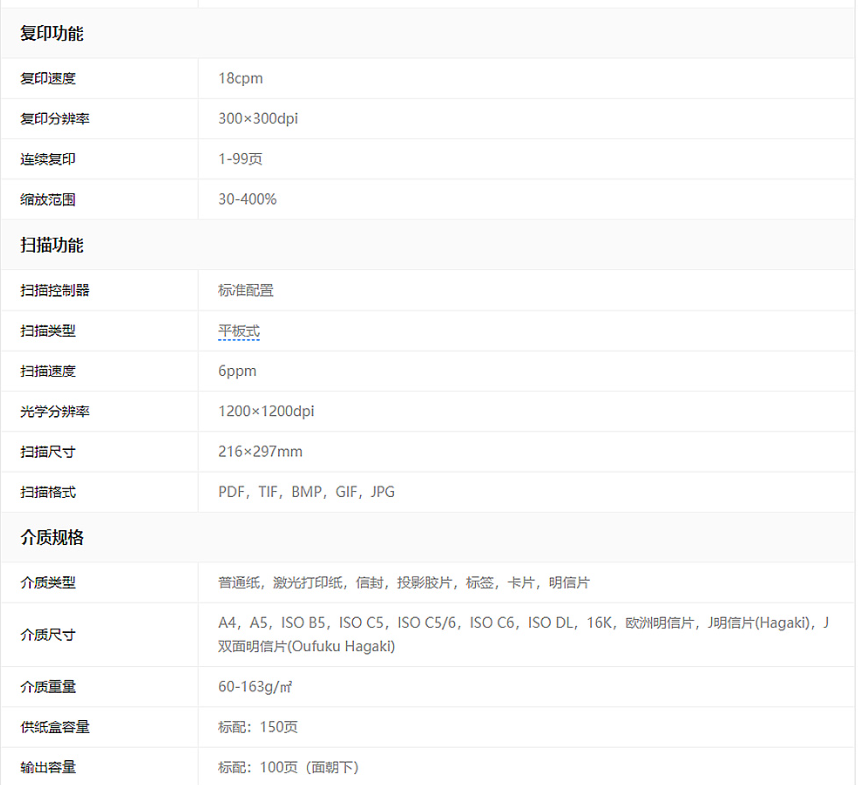Click the 1-99页 continuous copy value
Viewport: 860px width, 785px height.
pyautogui.click(x=240, y=159)
